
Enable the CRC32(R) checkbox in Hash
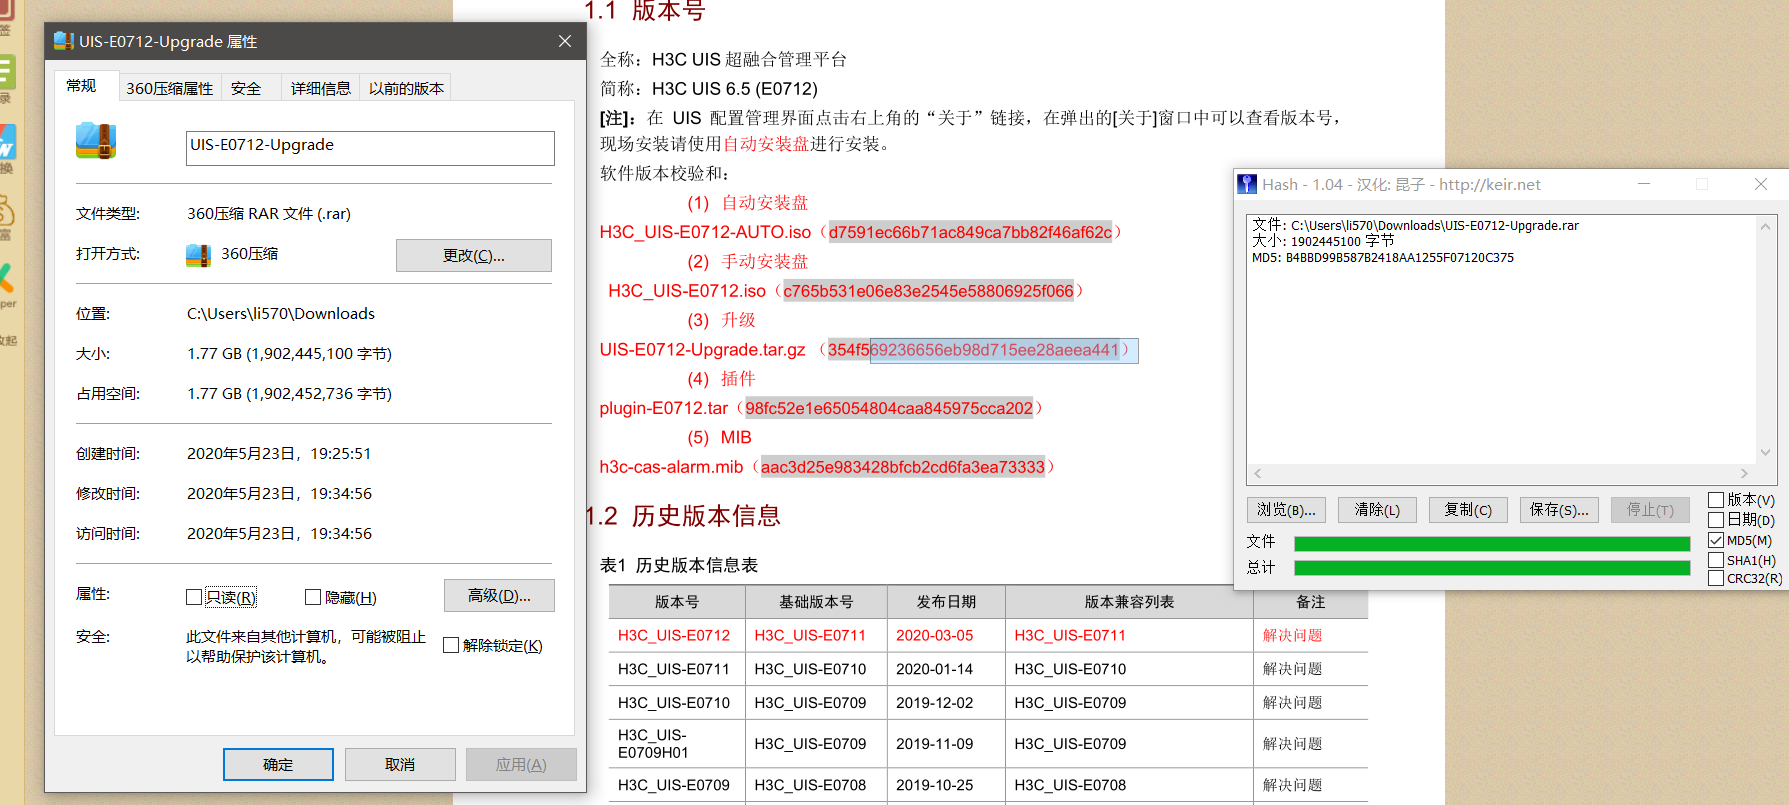1716,578
